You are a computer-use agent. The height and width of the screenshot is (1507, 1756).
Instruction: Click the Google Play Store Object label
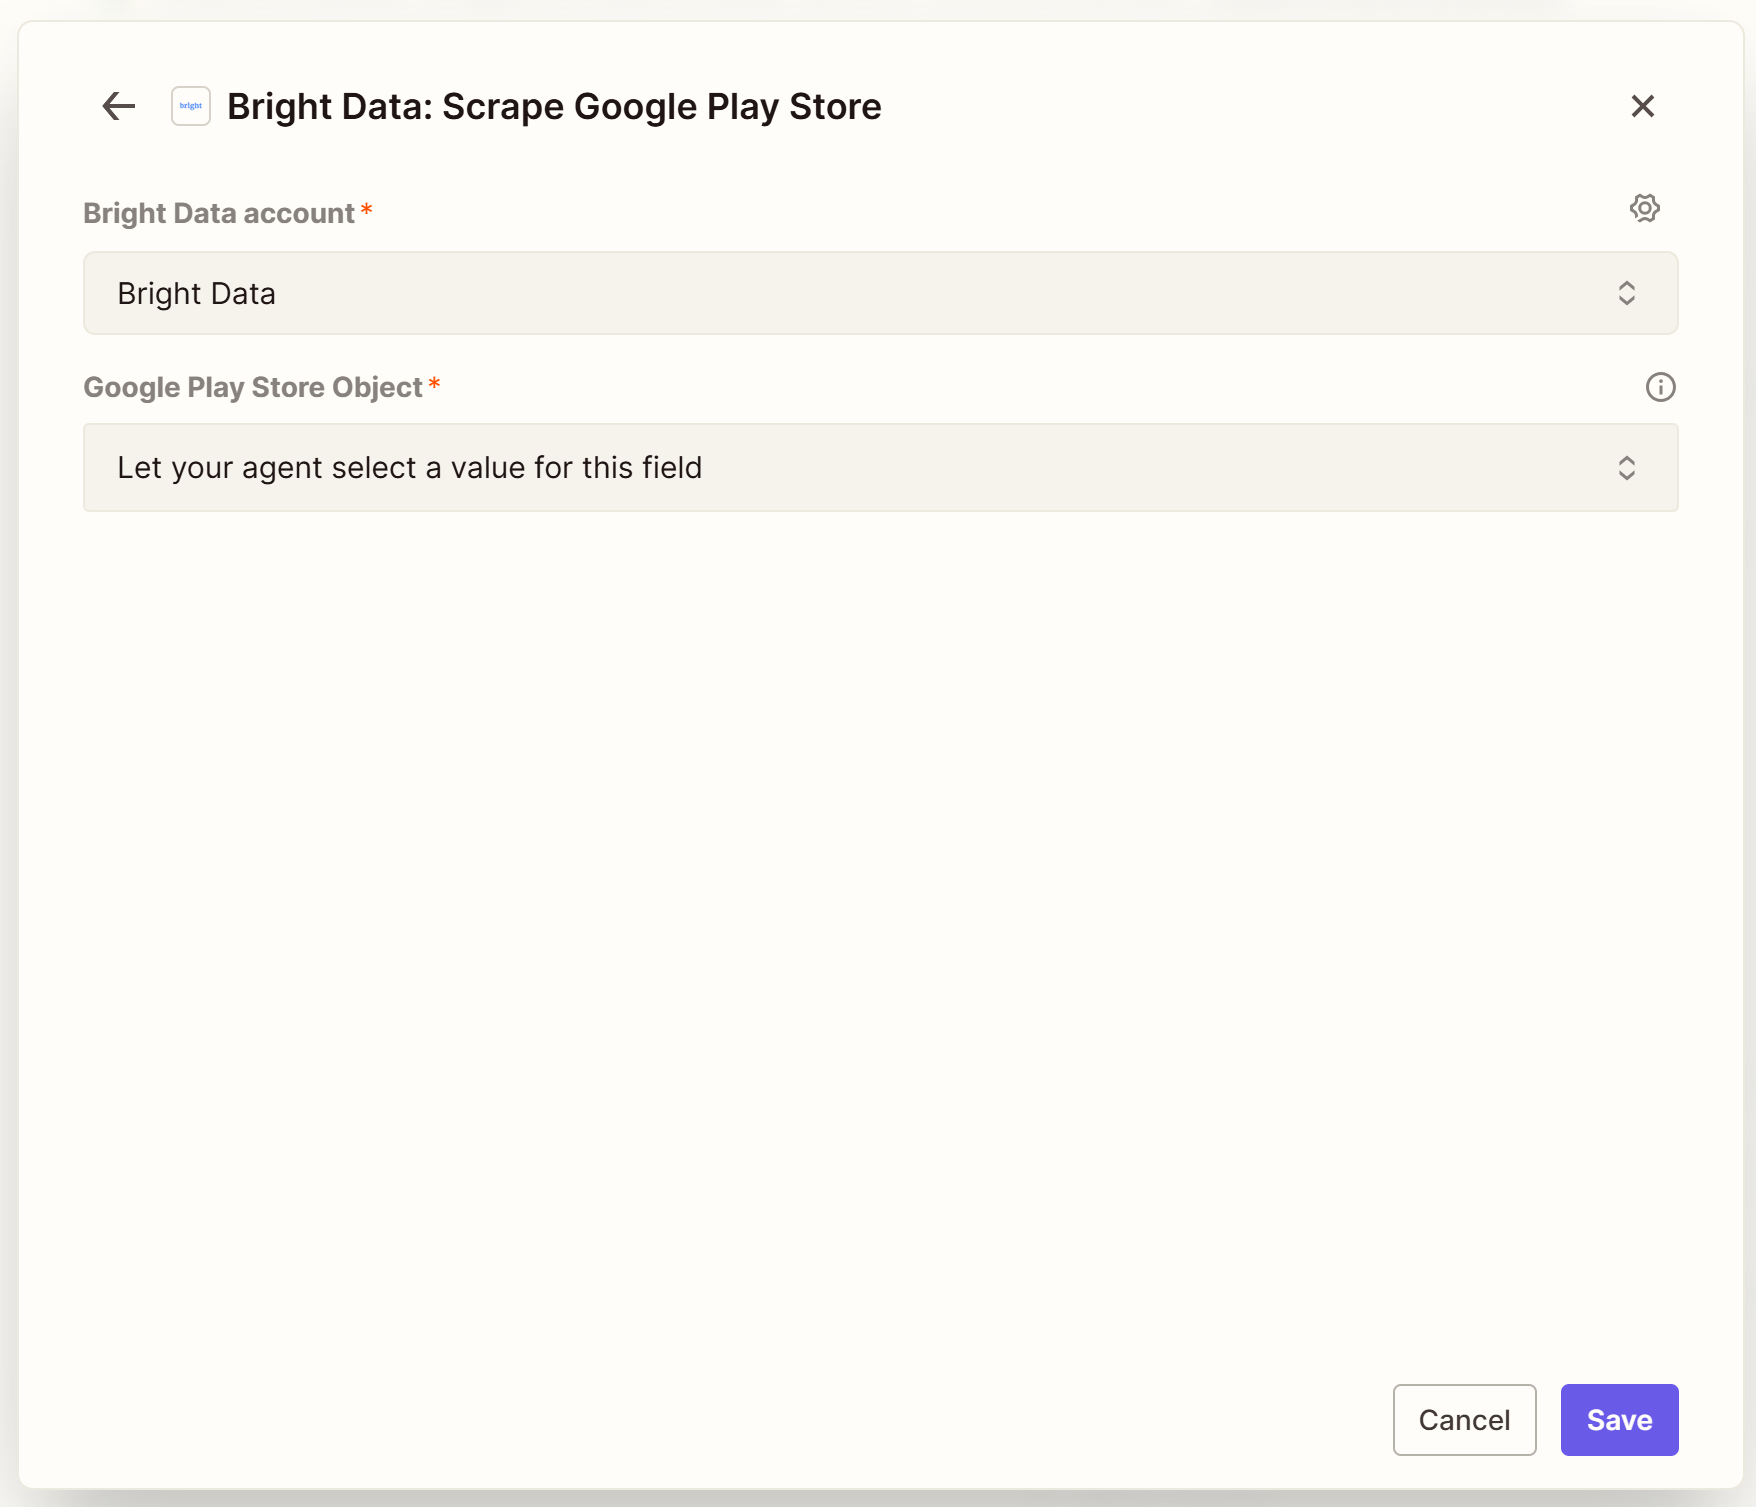coord(252,387)
